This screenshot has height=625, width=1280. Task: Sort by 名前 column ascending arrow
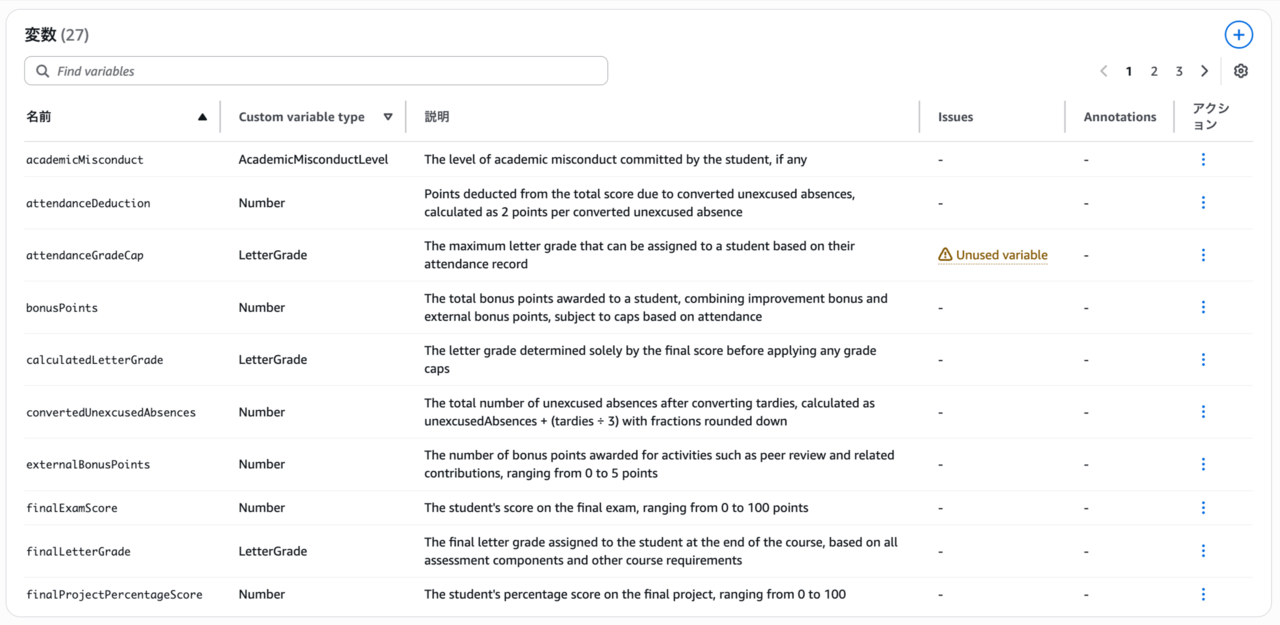coord(202,117)
